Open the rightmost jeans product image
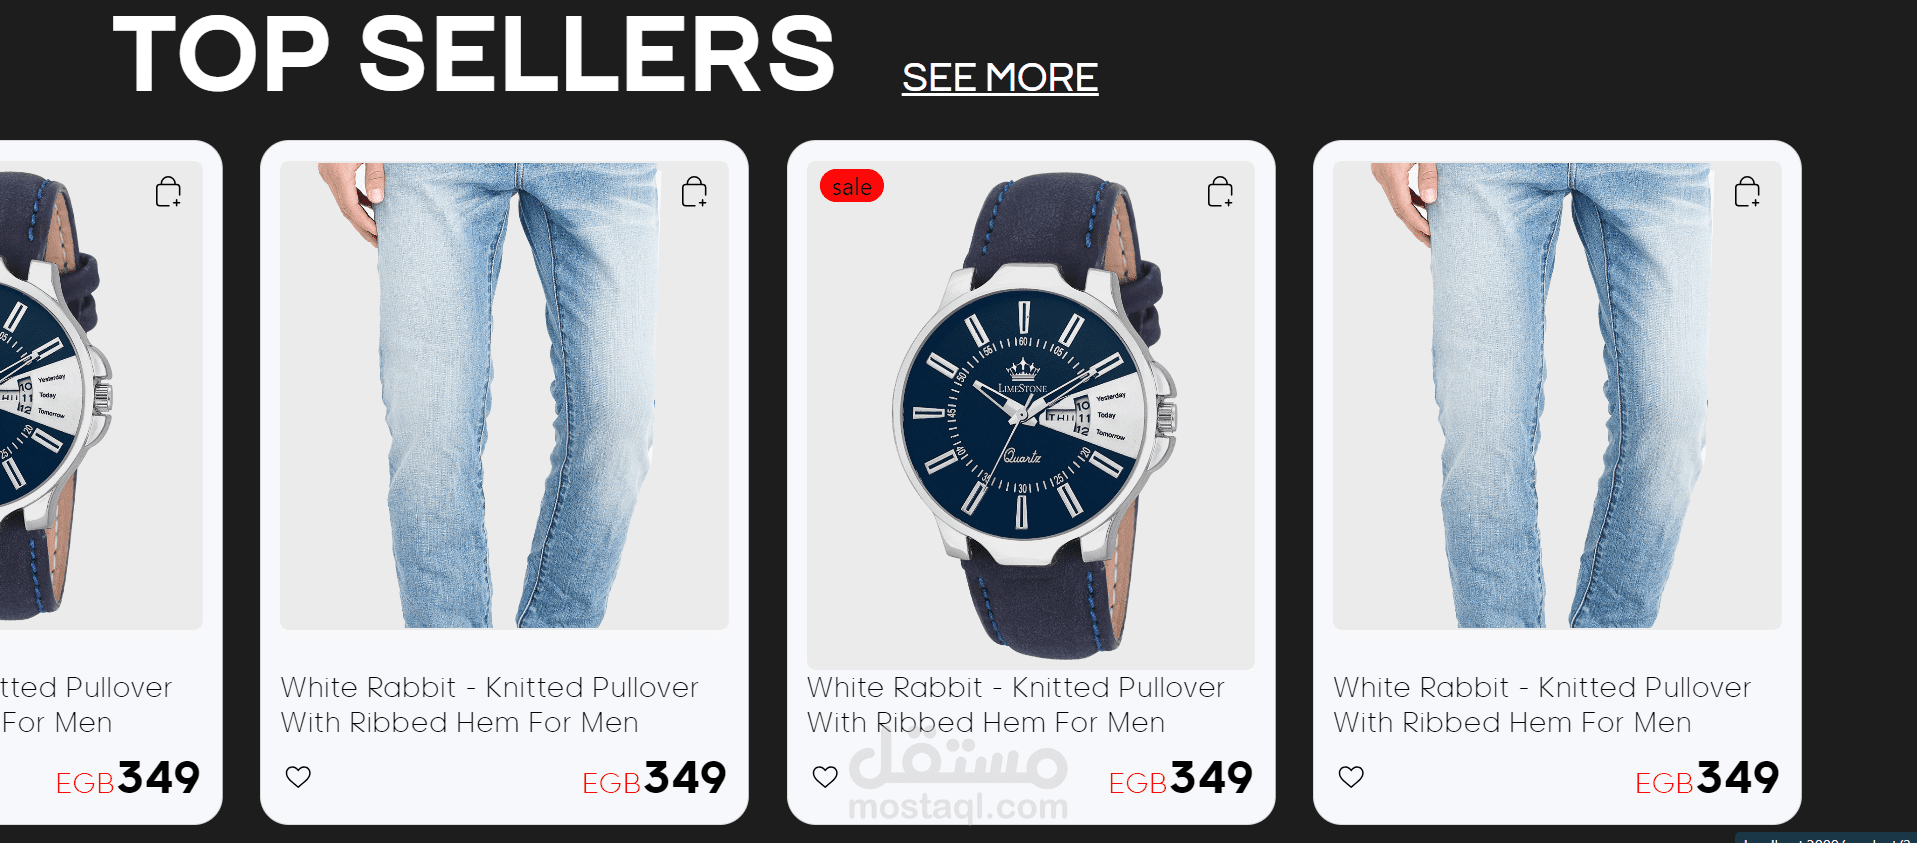This screenshot has width=1917, height=843. pyautogui.click(x=1557, y=396)
